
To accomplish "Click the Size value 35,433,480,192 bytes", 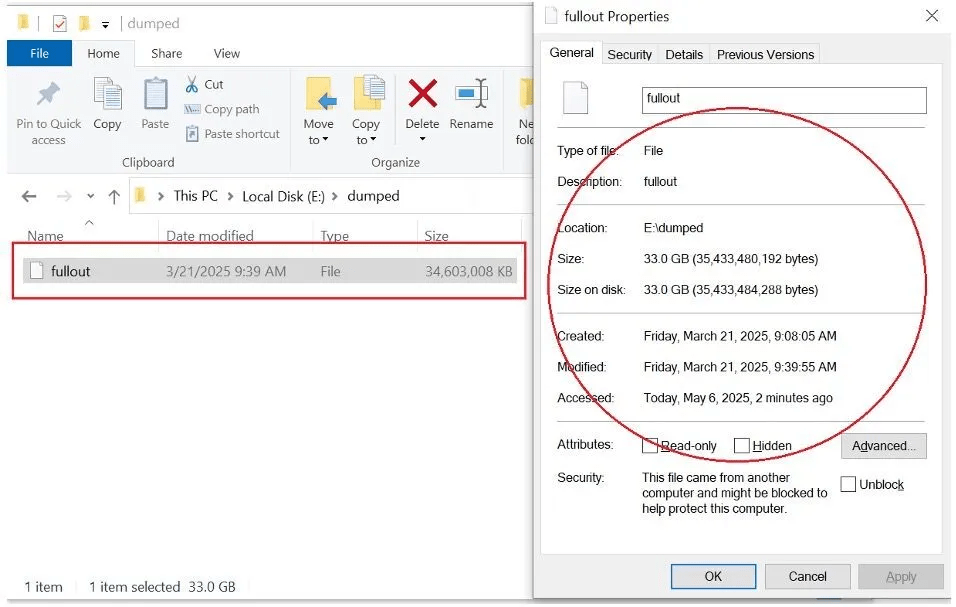I will [730, 258].
